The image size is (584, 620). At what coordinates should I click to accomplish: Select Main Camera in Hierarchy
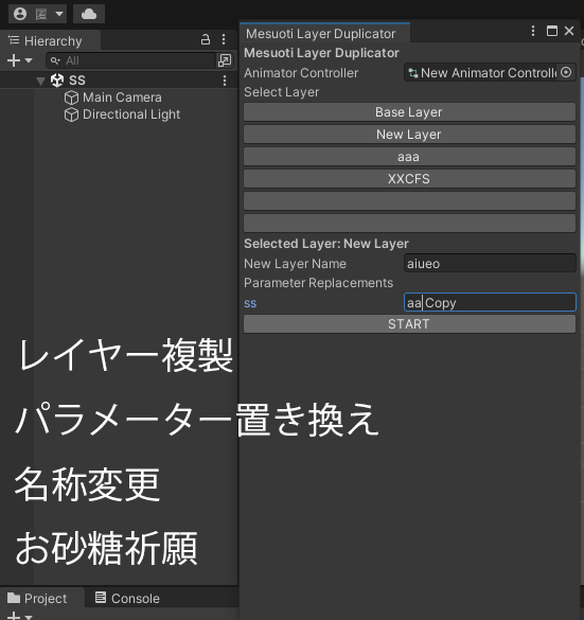122,98
